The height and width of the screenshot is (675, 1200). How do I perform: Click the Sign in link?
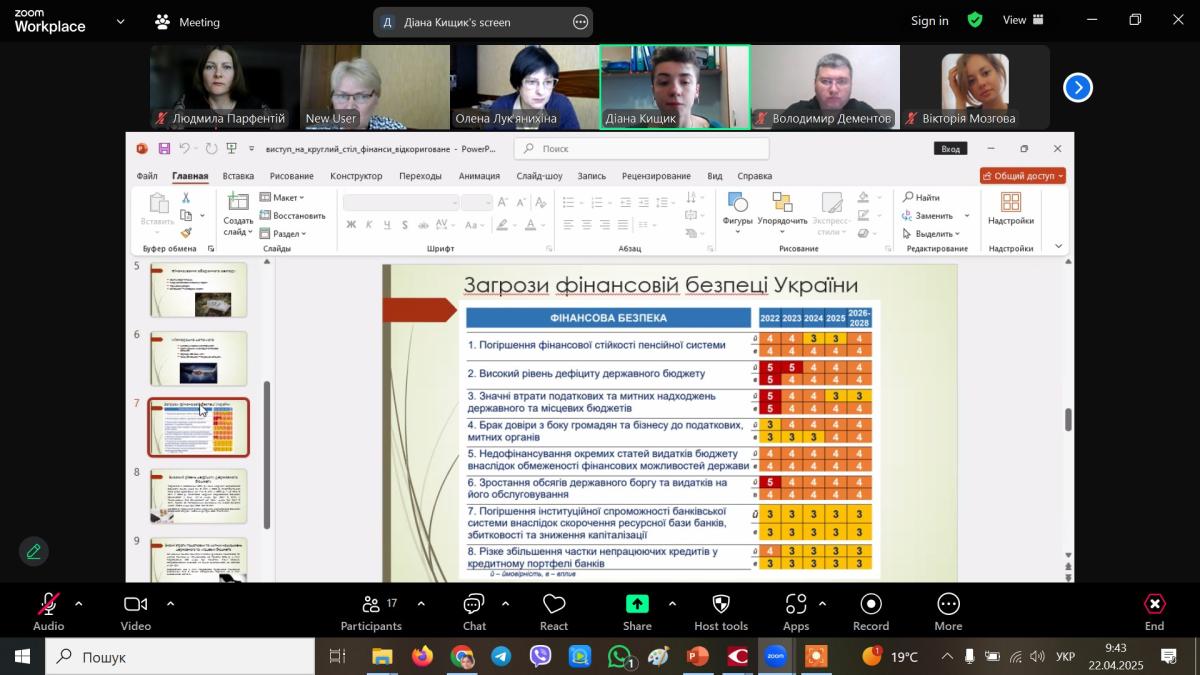tap(929, 21)
